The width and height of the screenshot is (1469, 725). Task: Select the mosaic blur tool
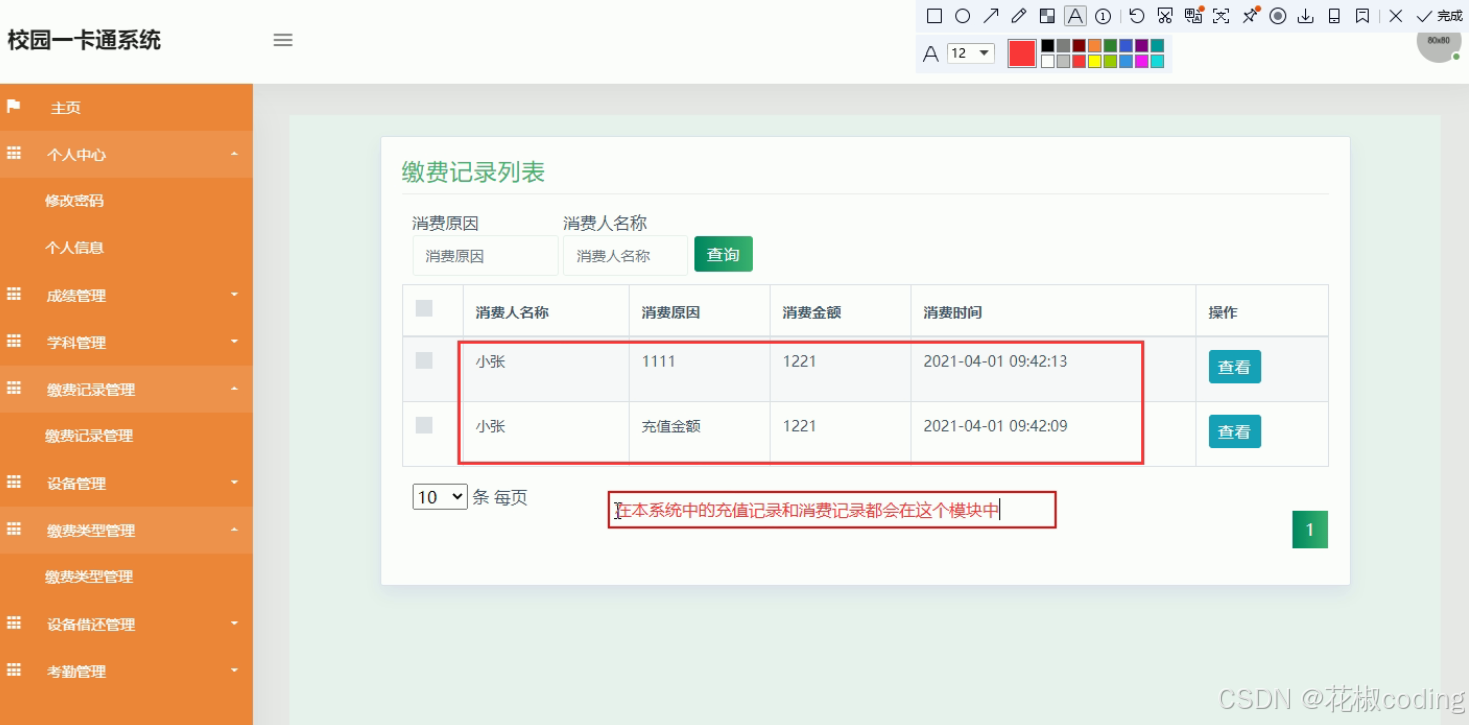(1047, 15)
